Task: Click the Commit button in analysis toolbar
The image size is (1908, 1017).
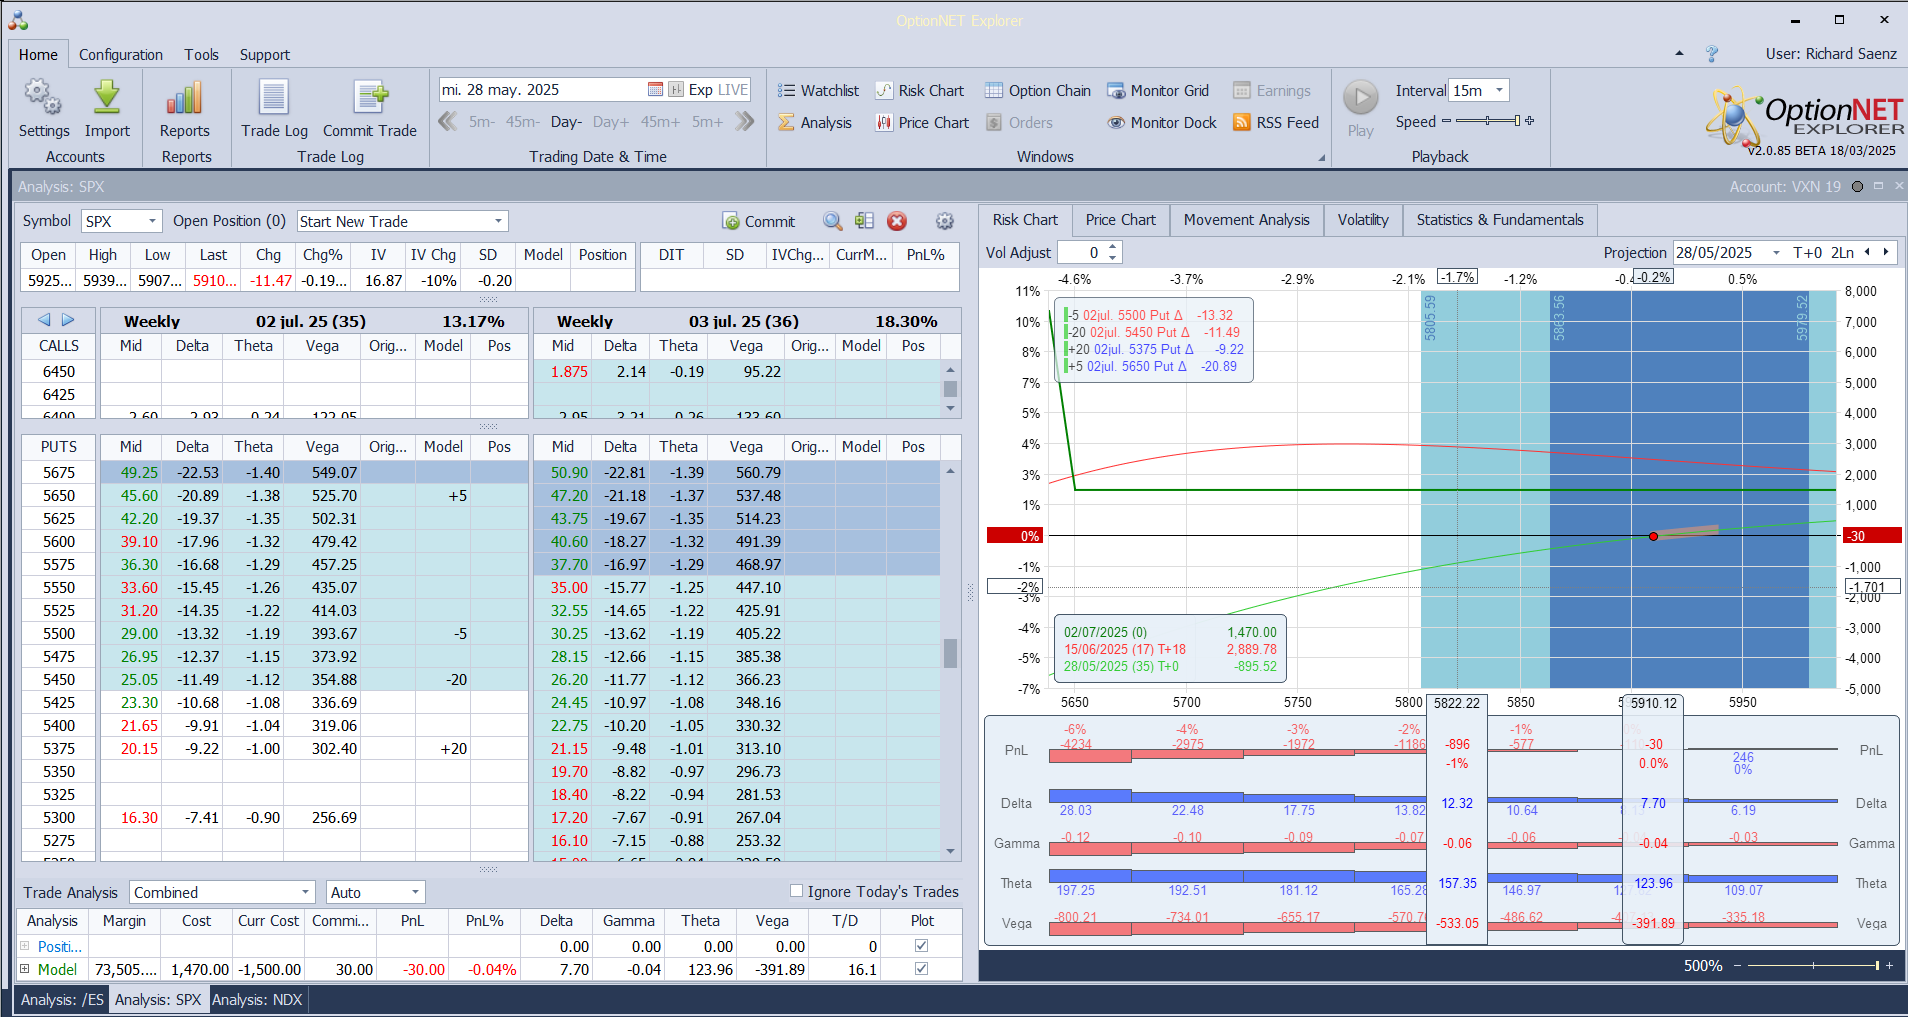Action: pos(759,221)
